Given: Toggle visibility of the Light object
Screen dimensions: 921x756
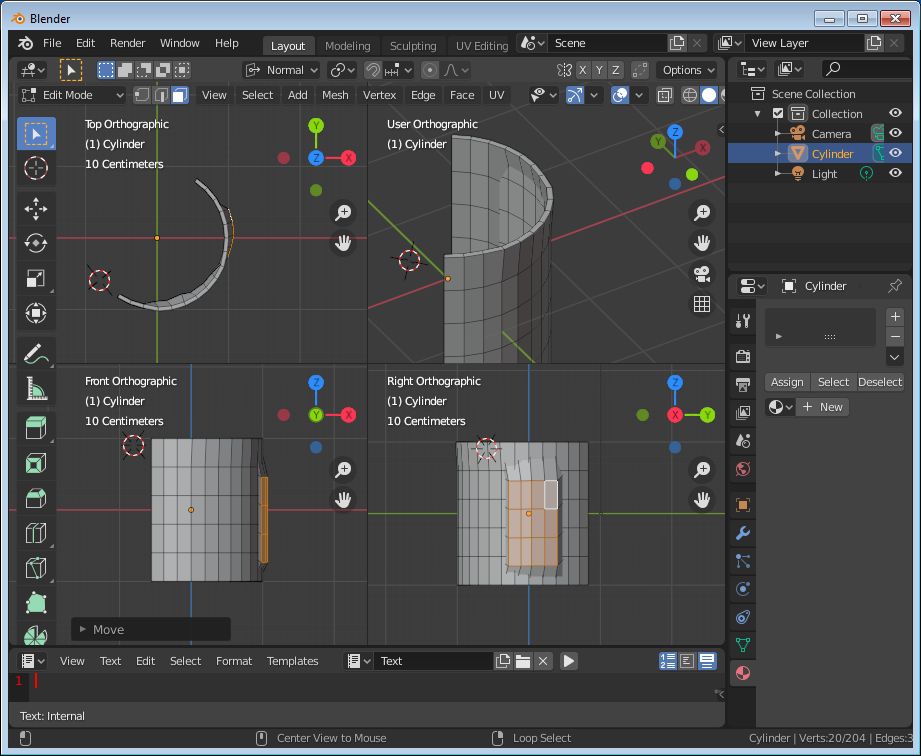Looking at the screenshot, I should 895,173.
